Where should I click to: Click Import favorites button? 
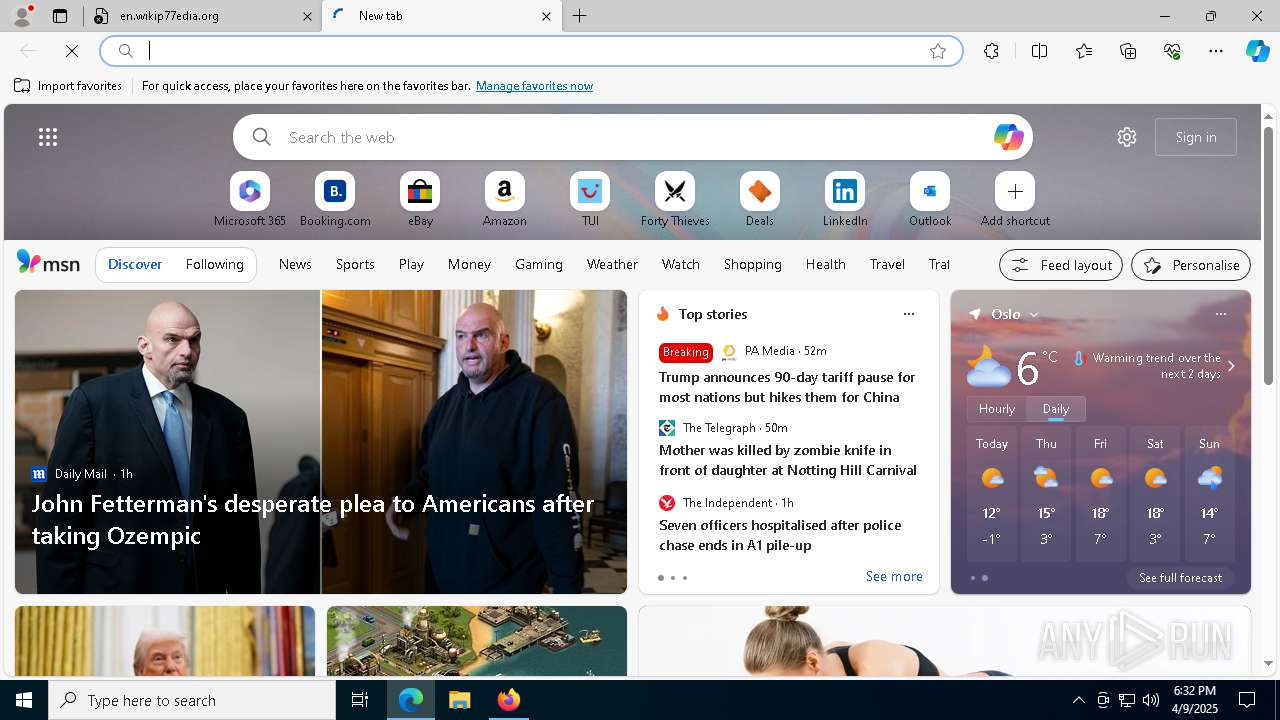pyautogui.click(x=68, y=86)
